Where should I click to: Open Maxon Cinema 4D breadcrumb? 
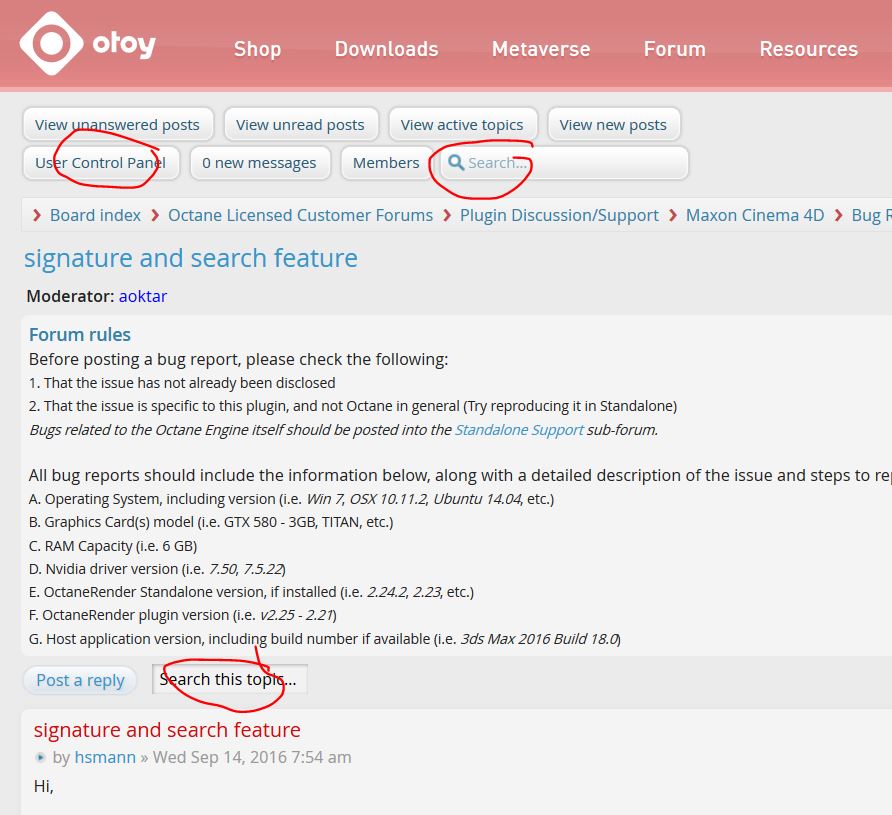click(755, 215)
